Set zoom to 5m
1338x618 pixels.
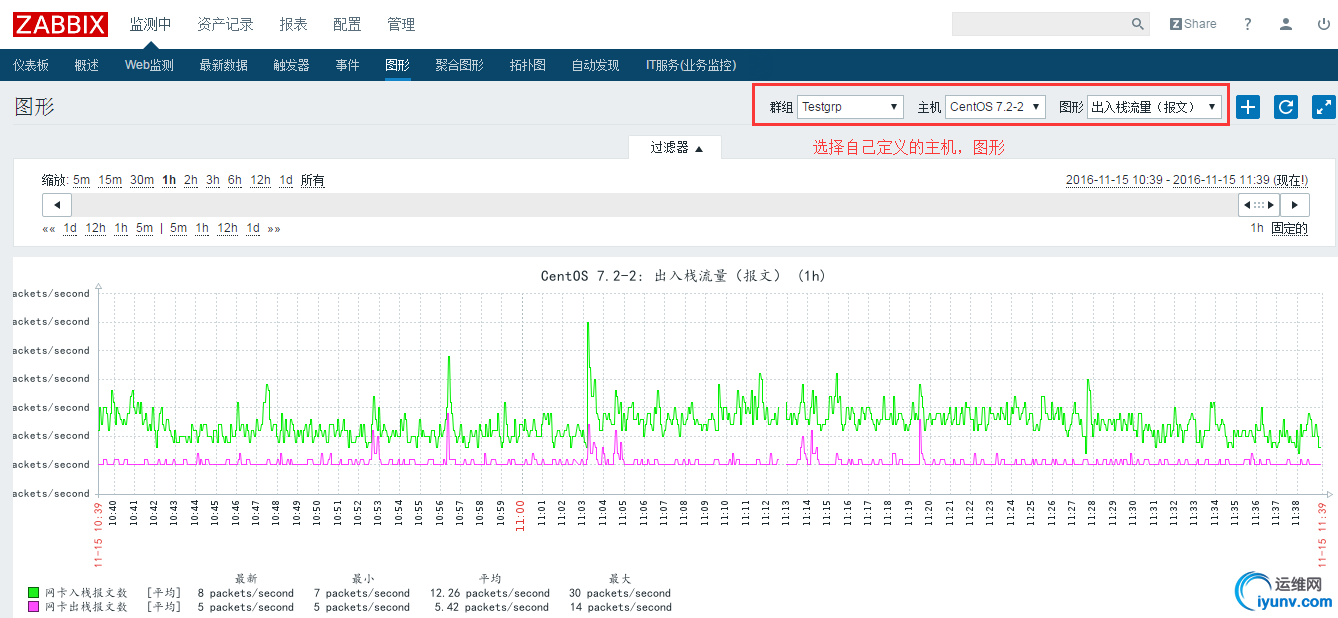pos(81,180)
